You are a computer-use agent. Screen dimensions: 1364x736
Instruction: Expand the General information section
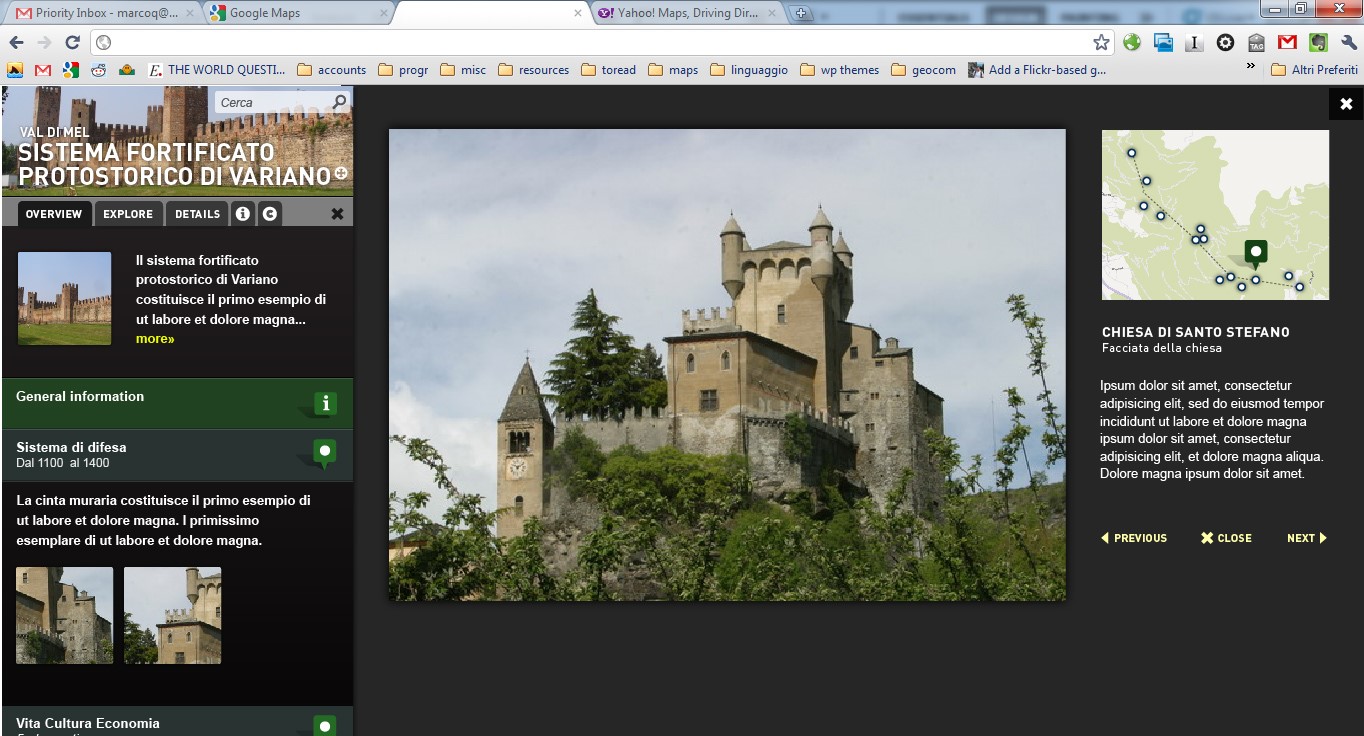(x=177, y=403)
